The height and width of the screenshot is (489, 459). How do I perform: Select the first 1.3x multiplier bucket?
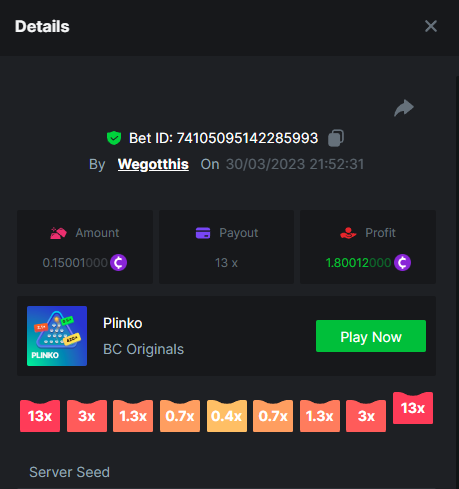pyautogui.click(x=133, y=416)
